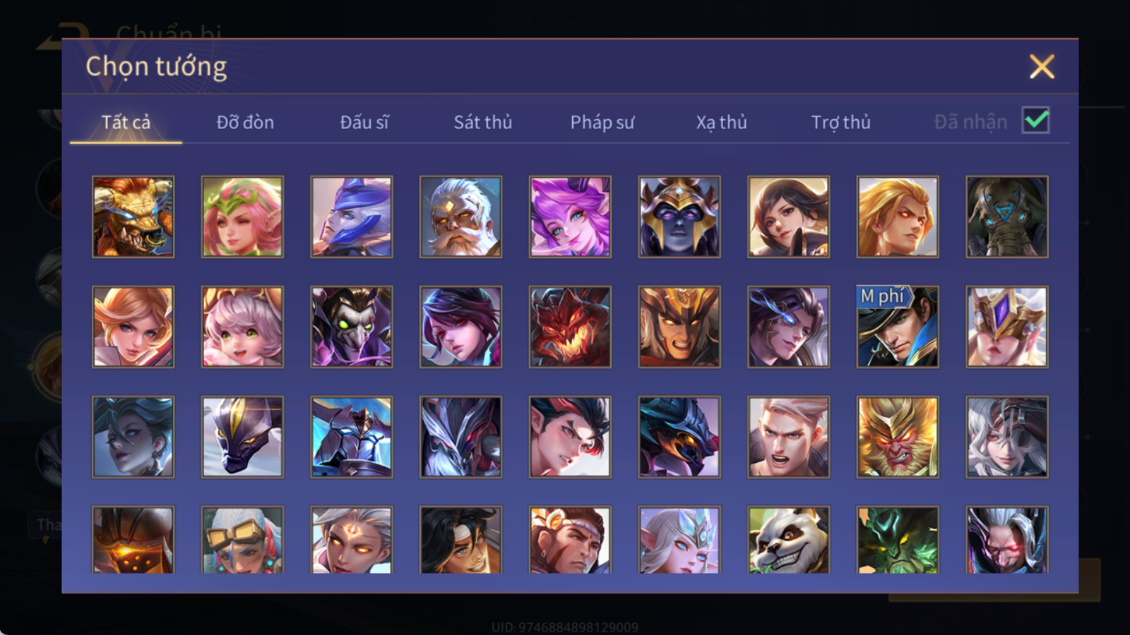Select the panda hero portrait
The image size is (1130, 635).
(788, 540)
